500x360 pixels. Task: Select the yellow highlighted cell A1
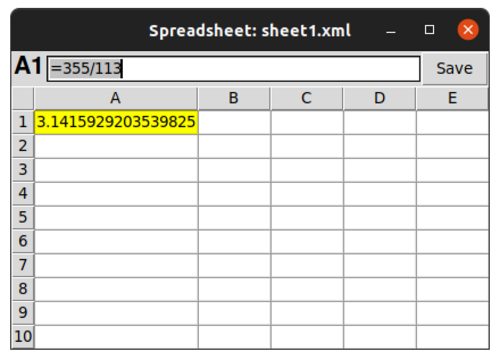pos(116,122)
